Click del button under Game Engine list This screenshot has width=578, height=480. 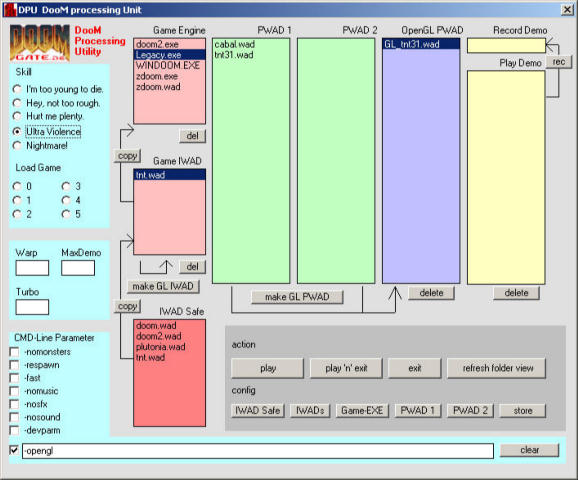point(192,136)
